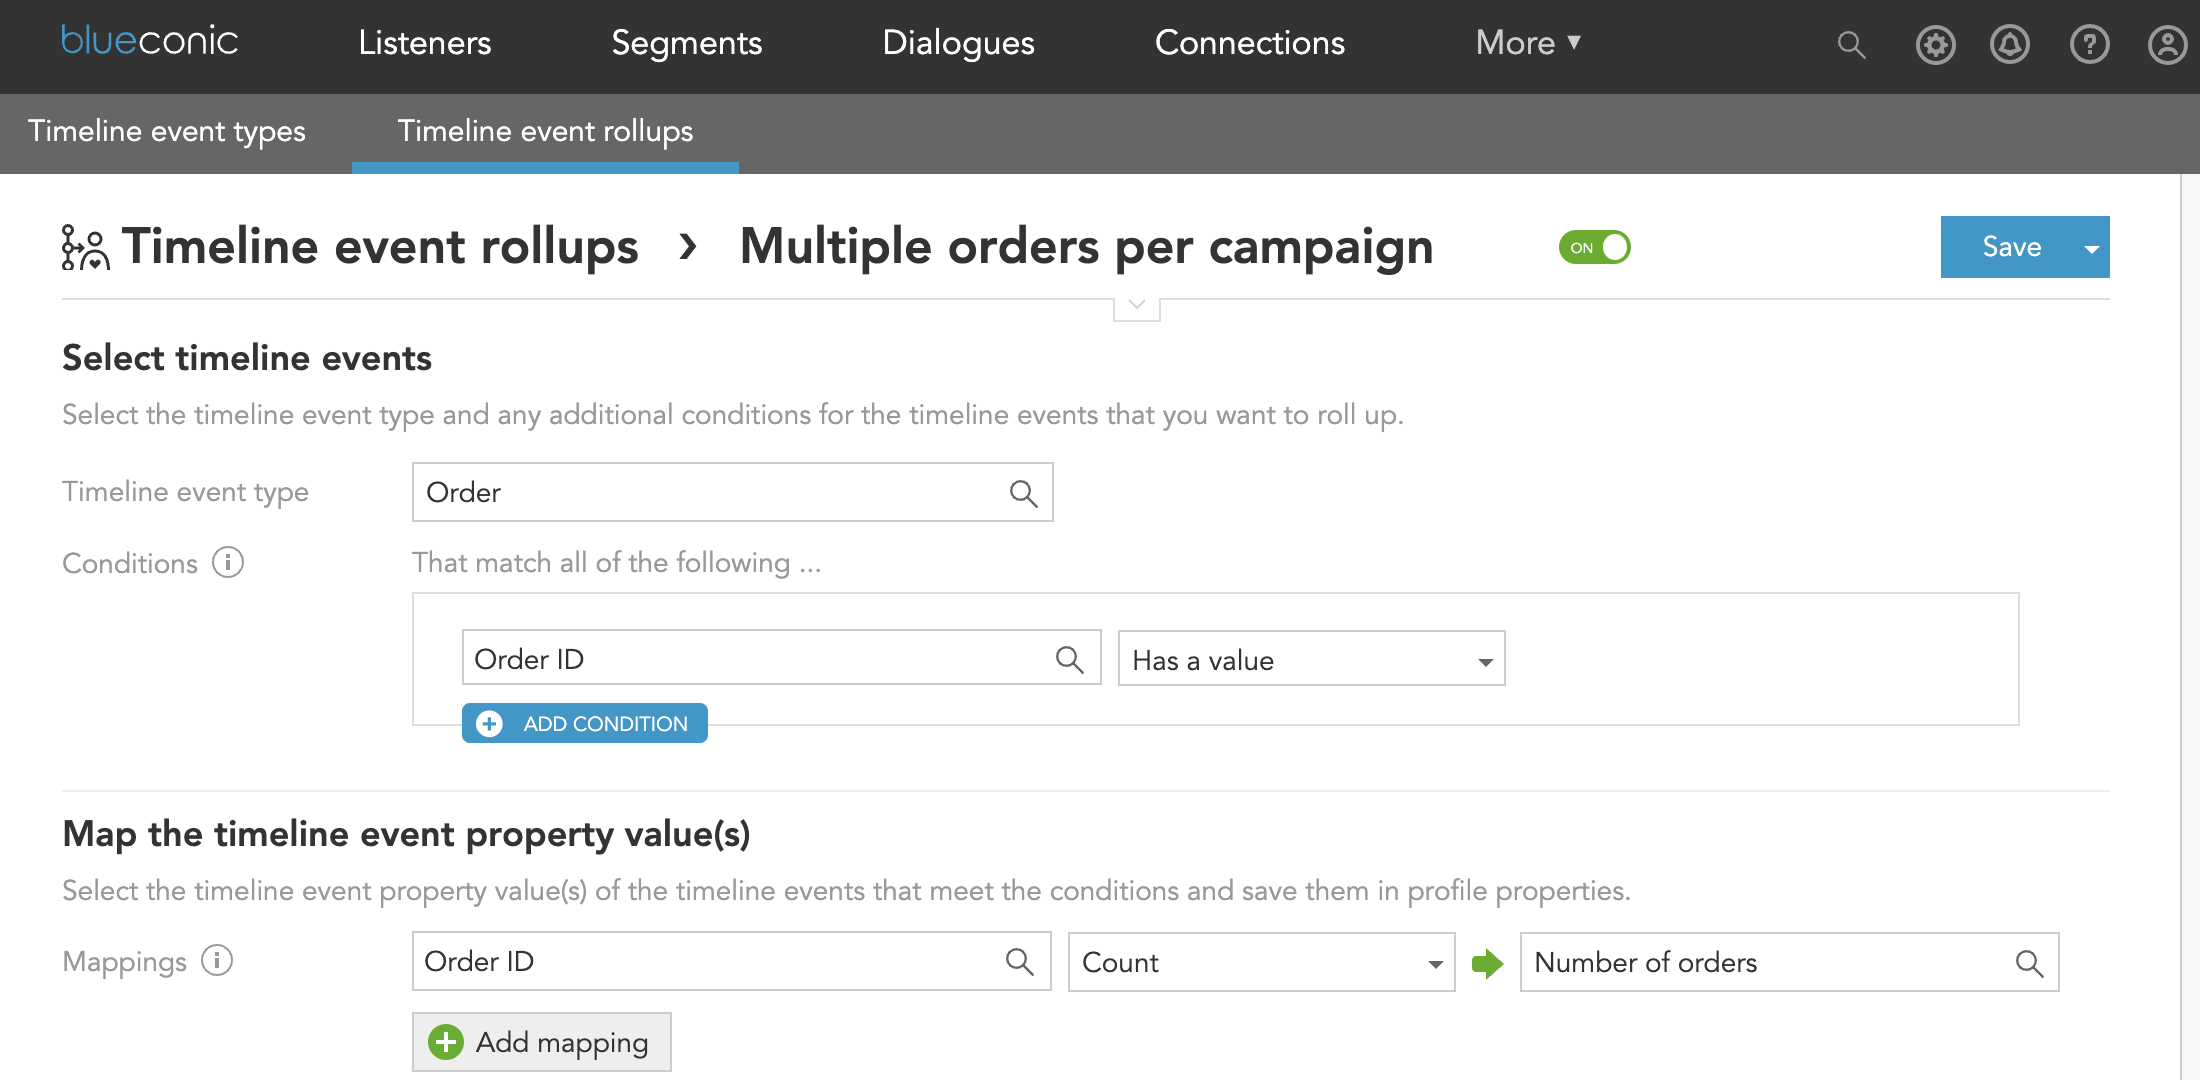Click the Order ID search icon in conditions
Viewport: 2200px width, 1080px height.
(x=1073, y=659)
